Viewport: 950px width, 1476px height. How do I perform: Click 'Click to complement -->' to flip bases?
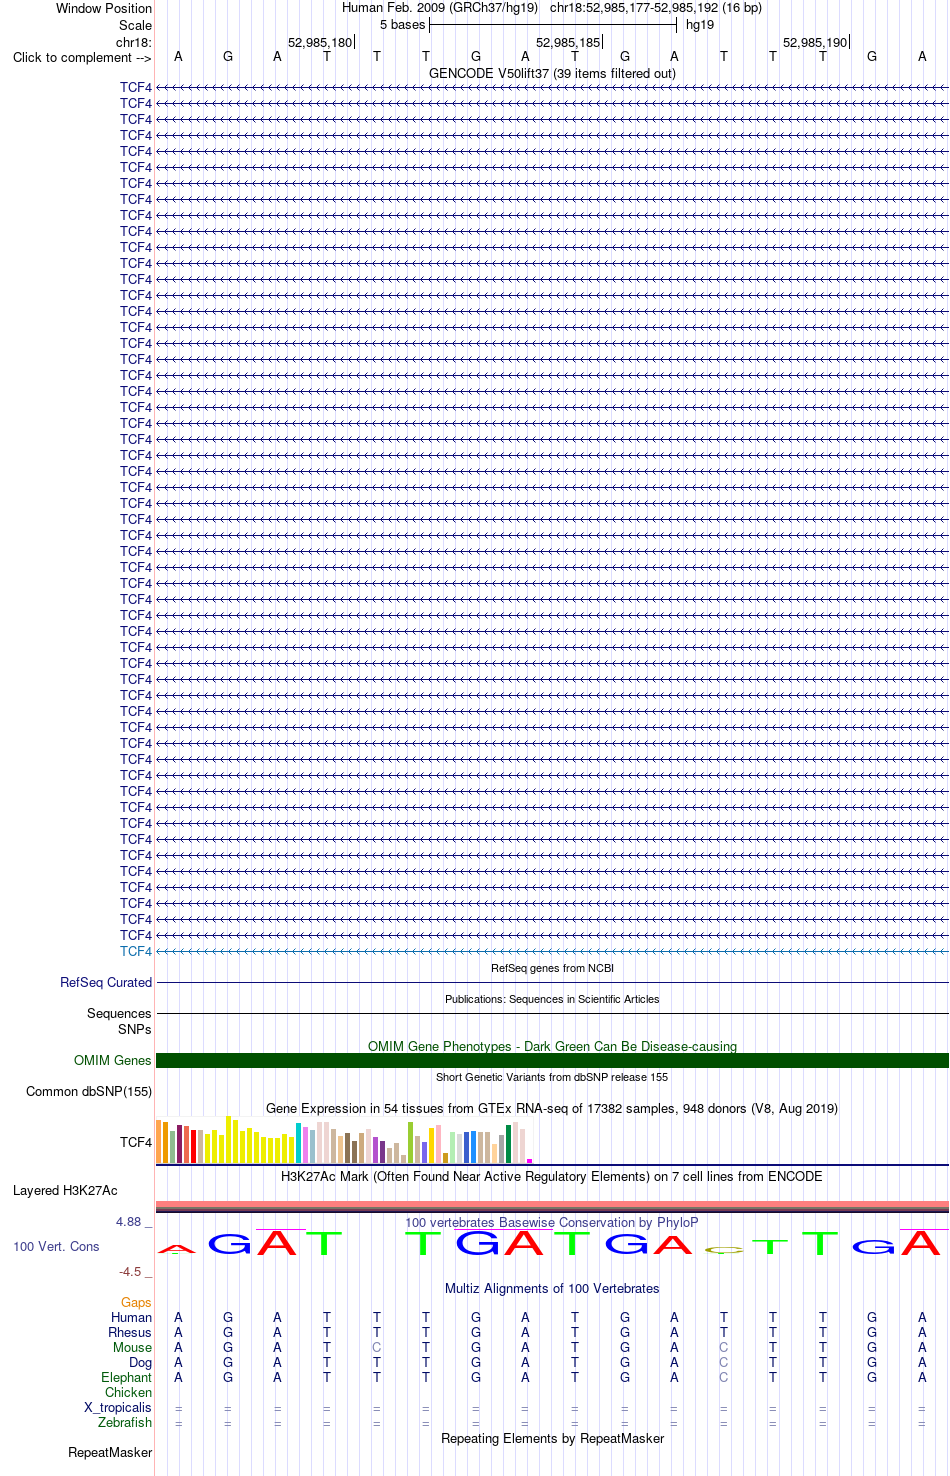coord(82,57)
